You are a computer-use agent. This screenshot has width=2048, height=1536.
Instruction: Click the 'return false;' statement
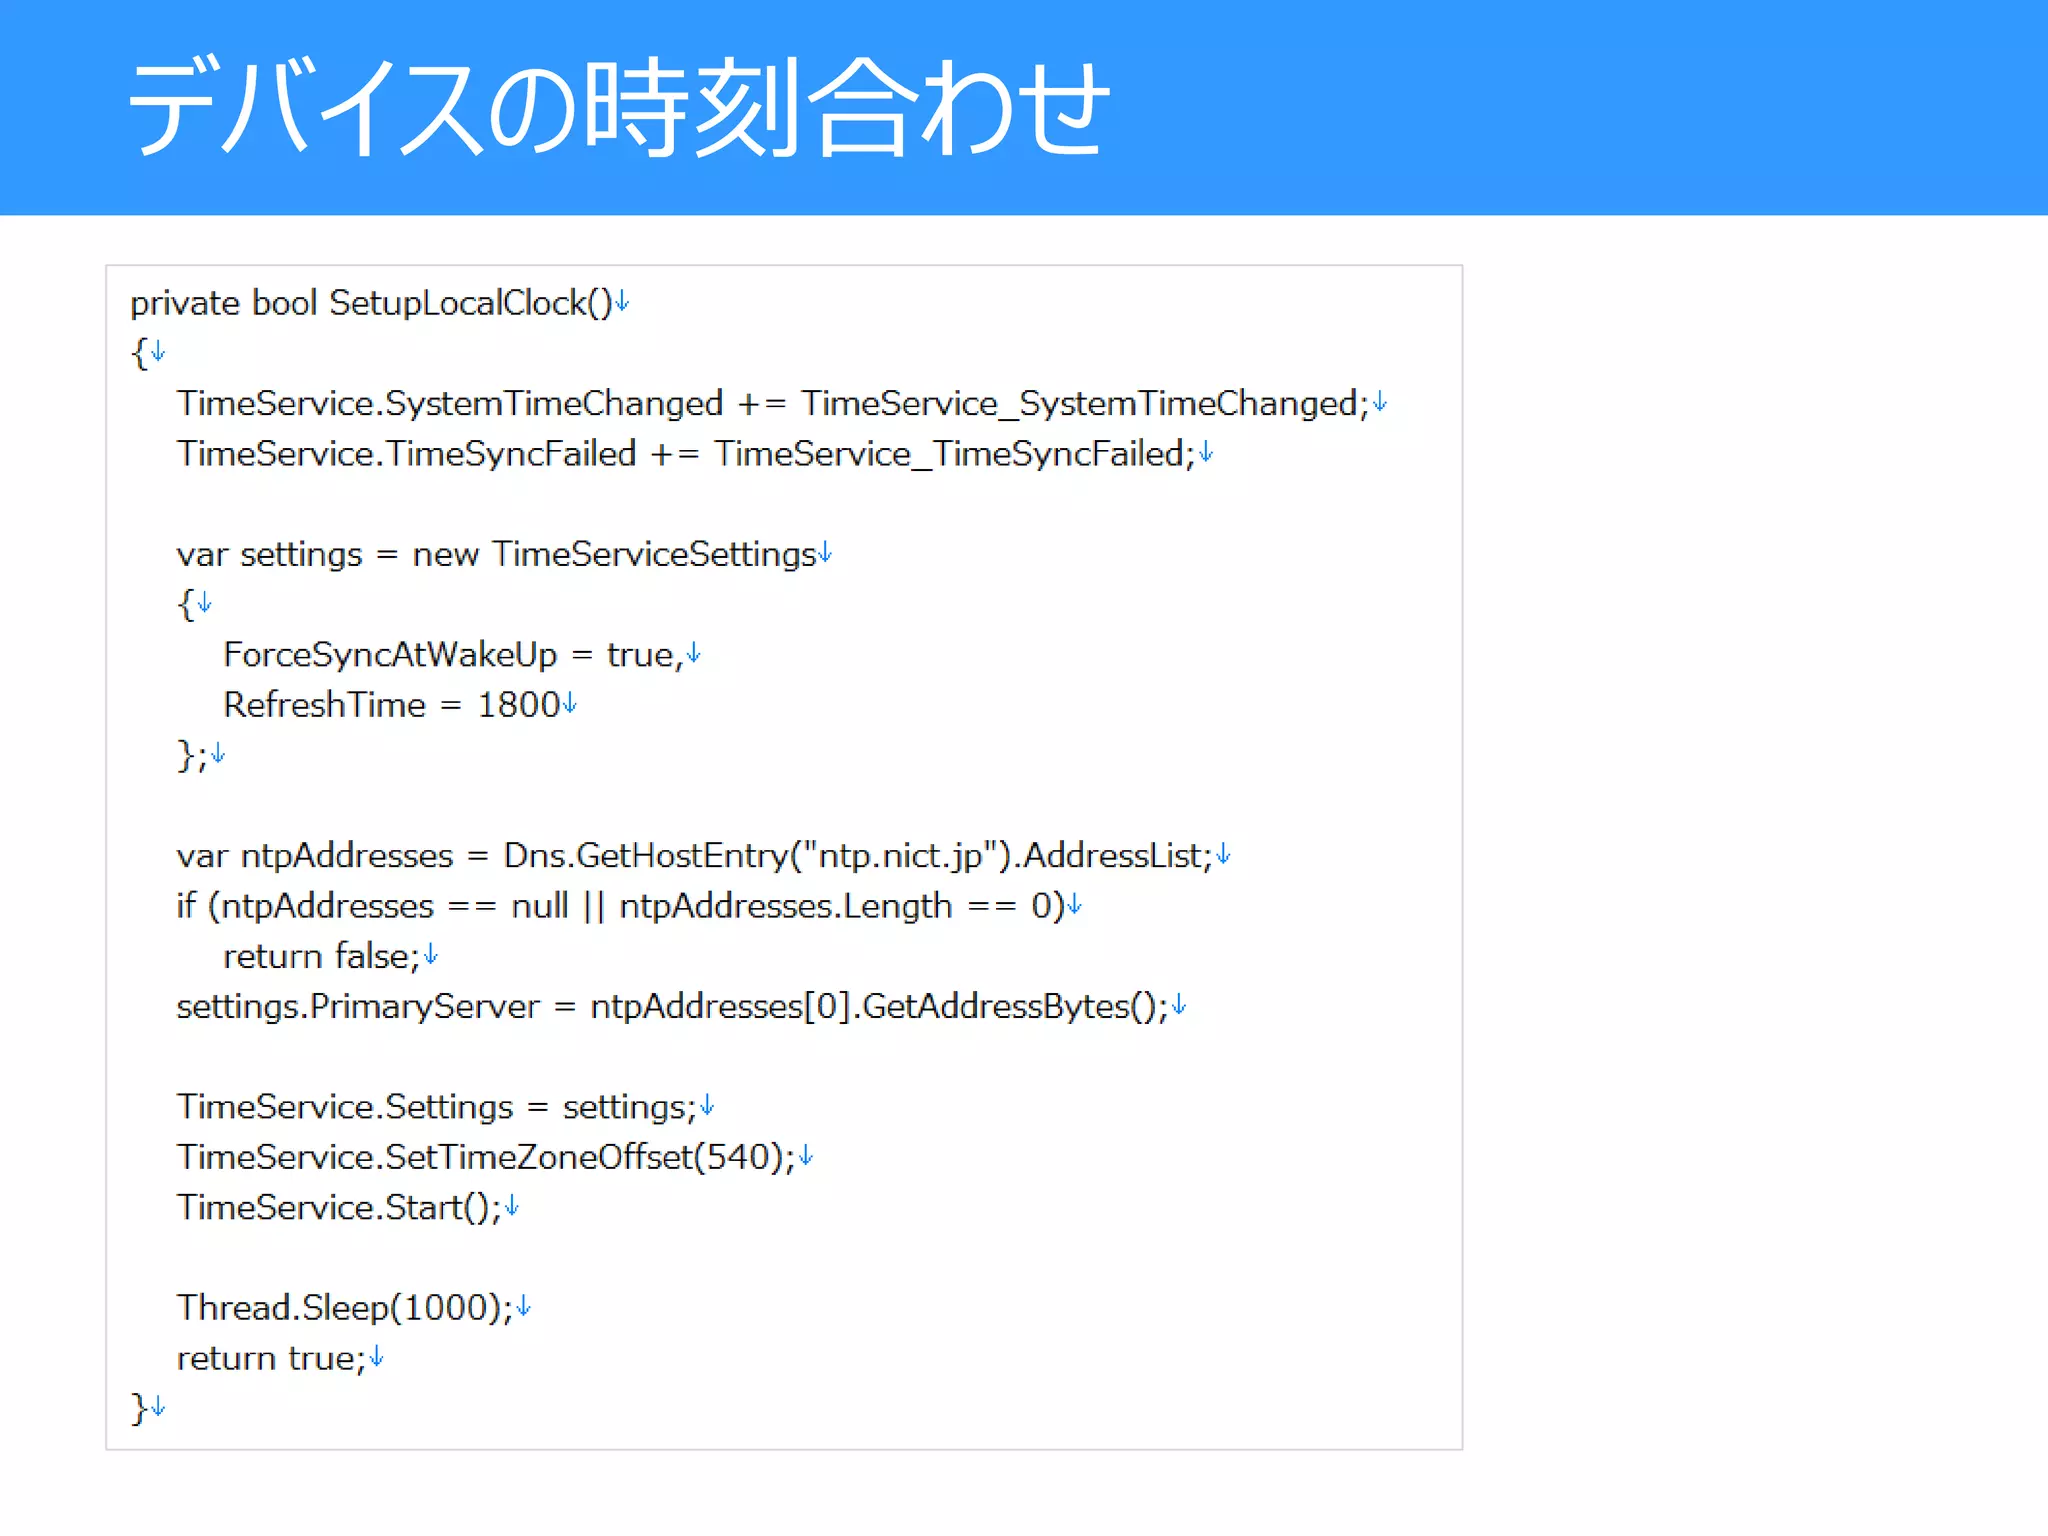(320, 956)
